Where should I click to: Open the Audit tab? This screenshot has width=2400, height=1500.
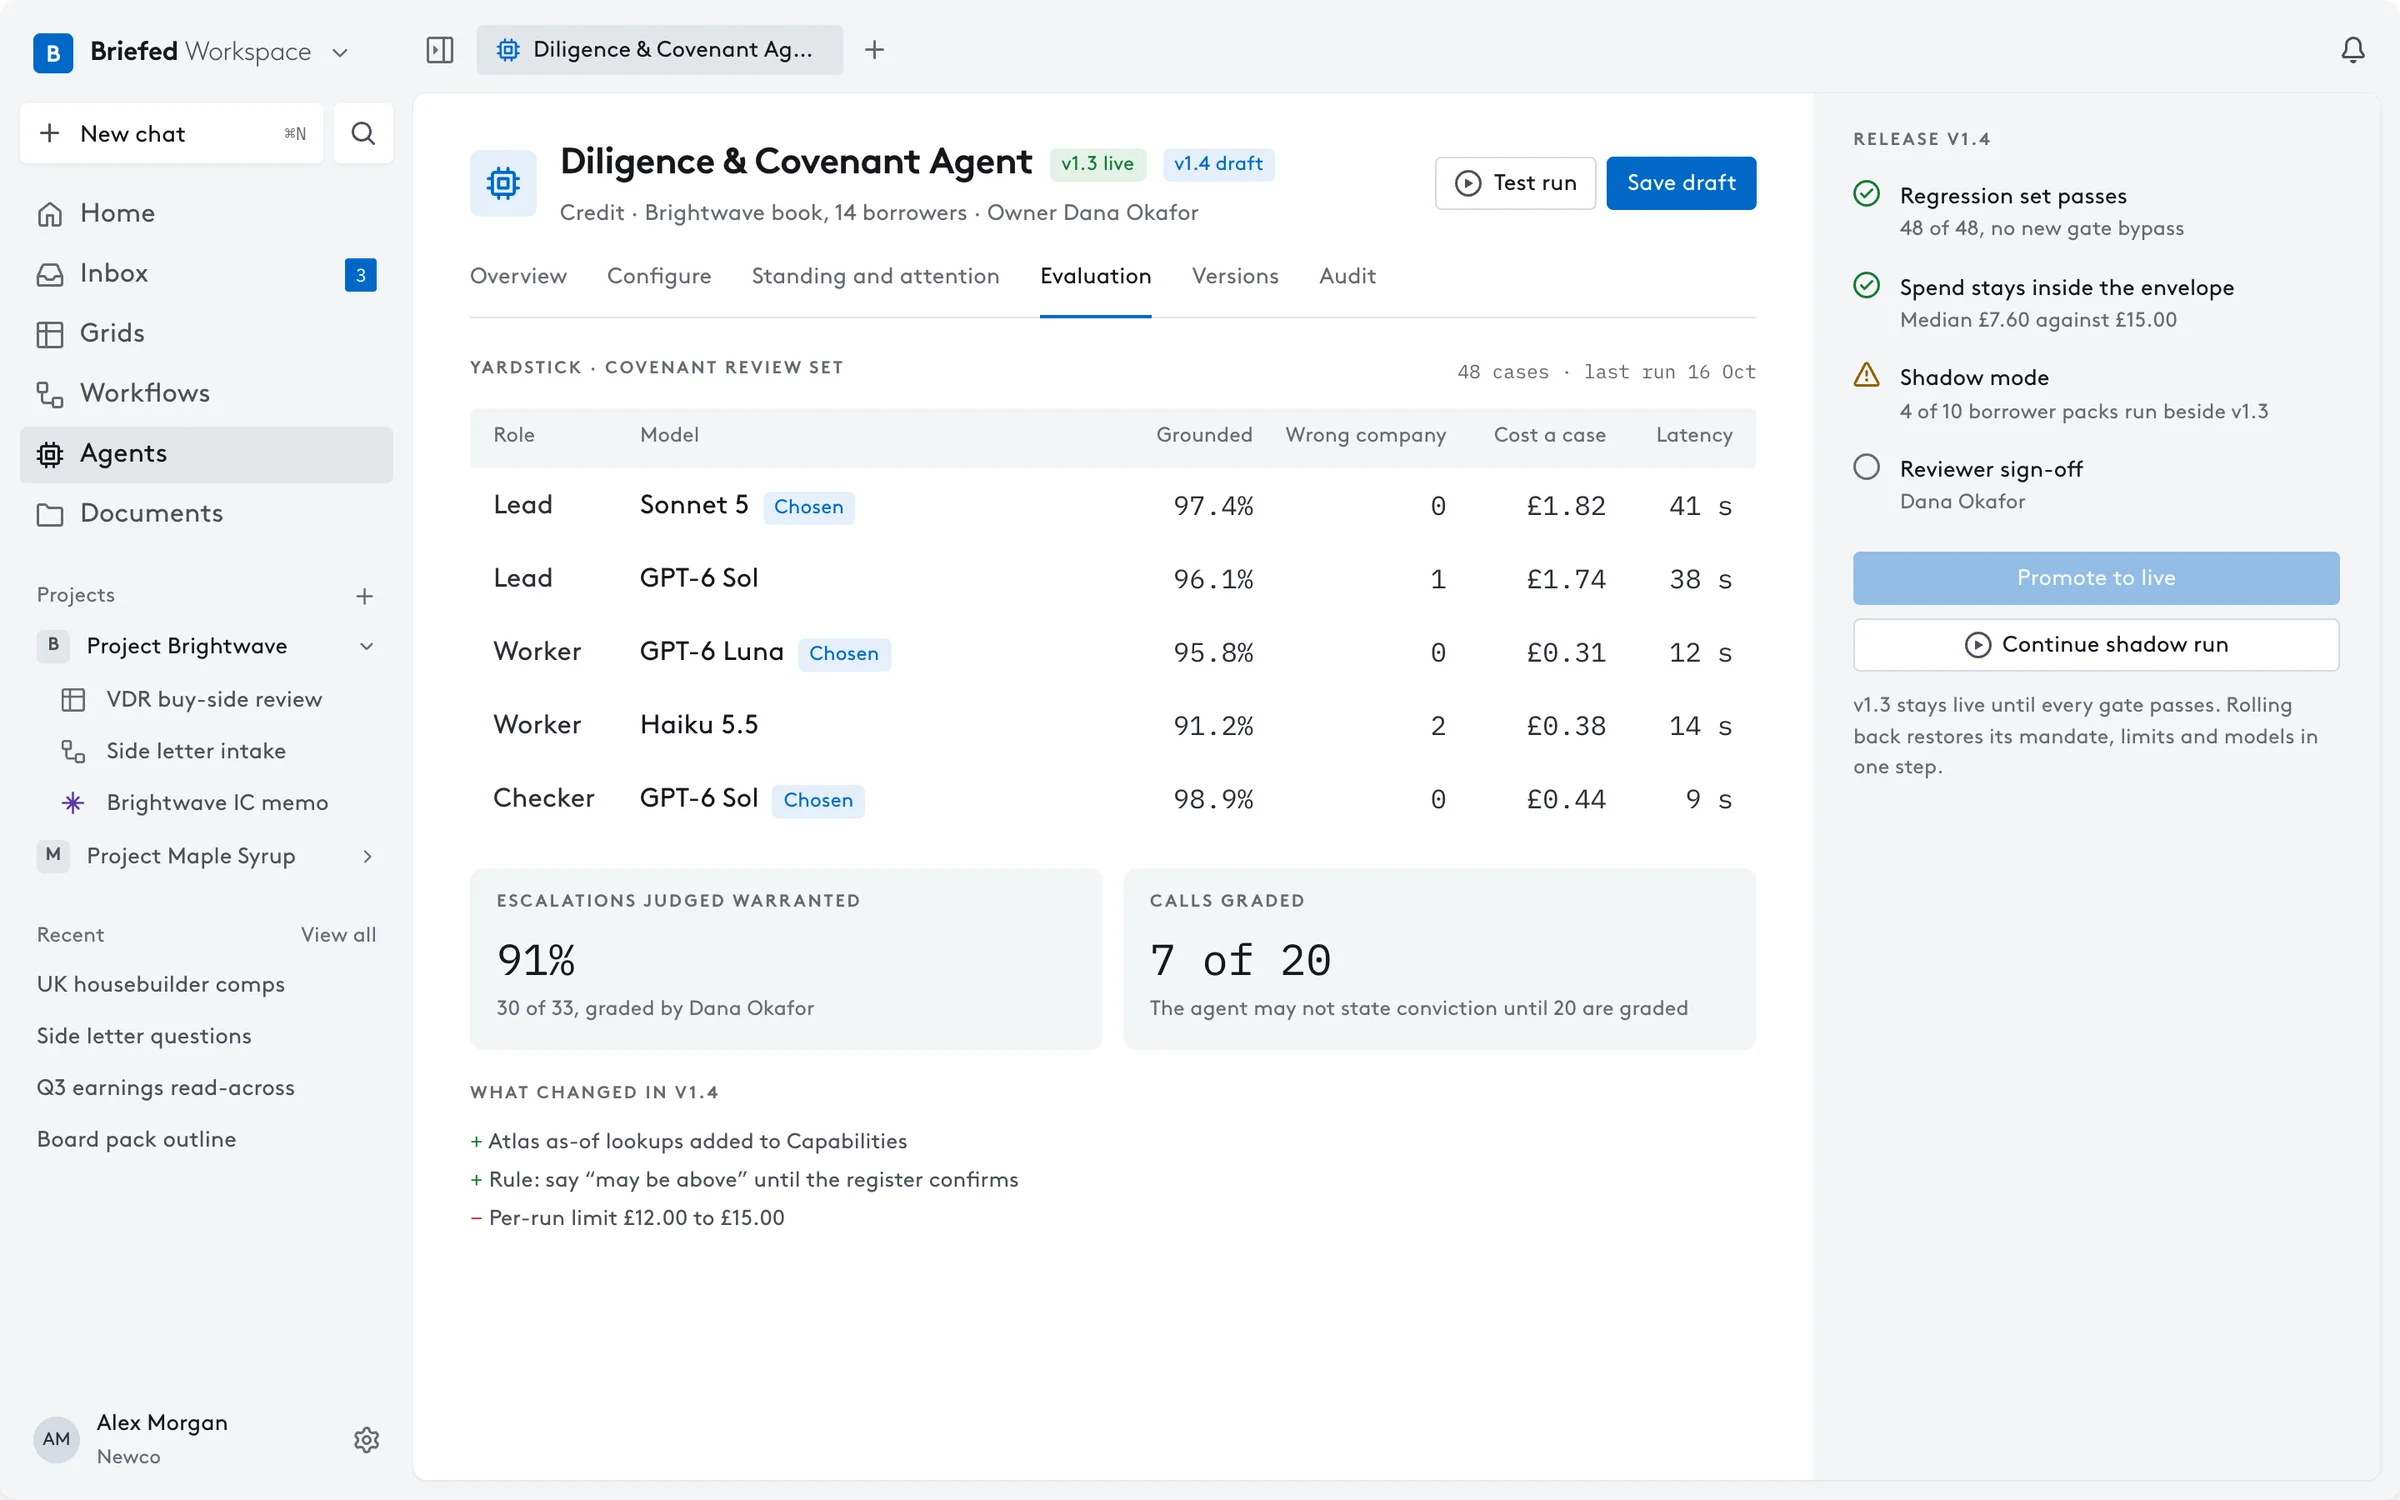pyautogui.click(x=1347, y=276)
